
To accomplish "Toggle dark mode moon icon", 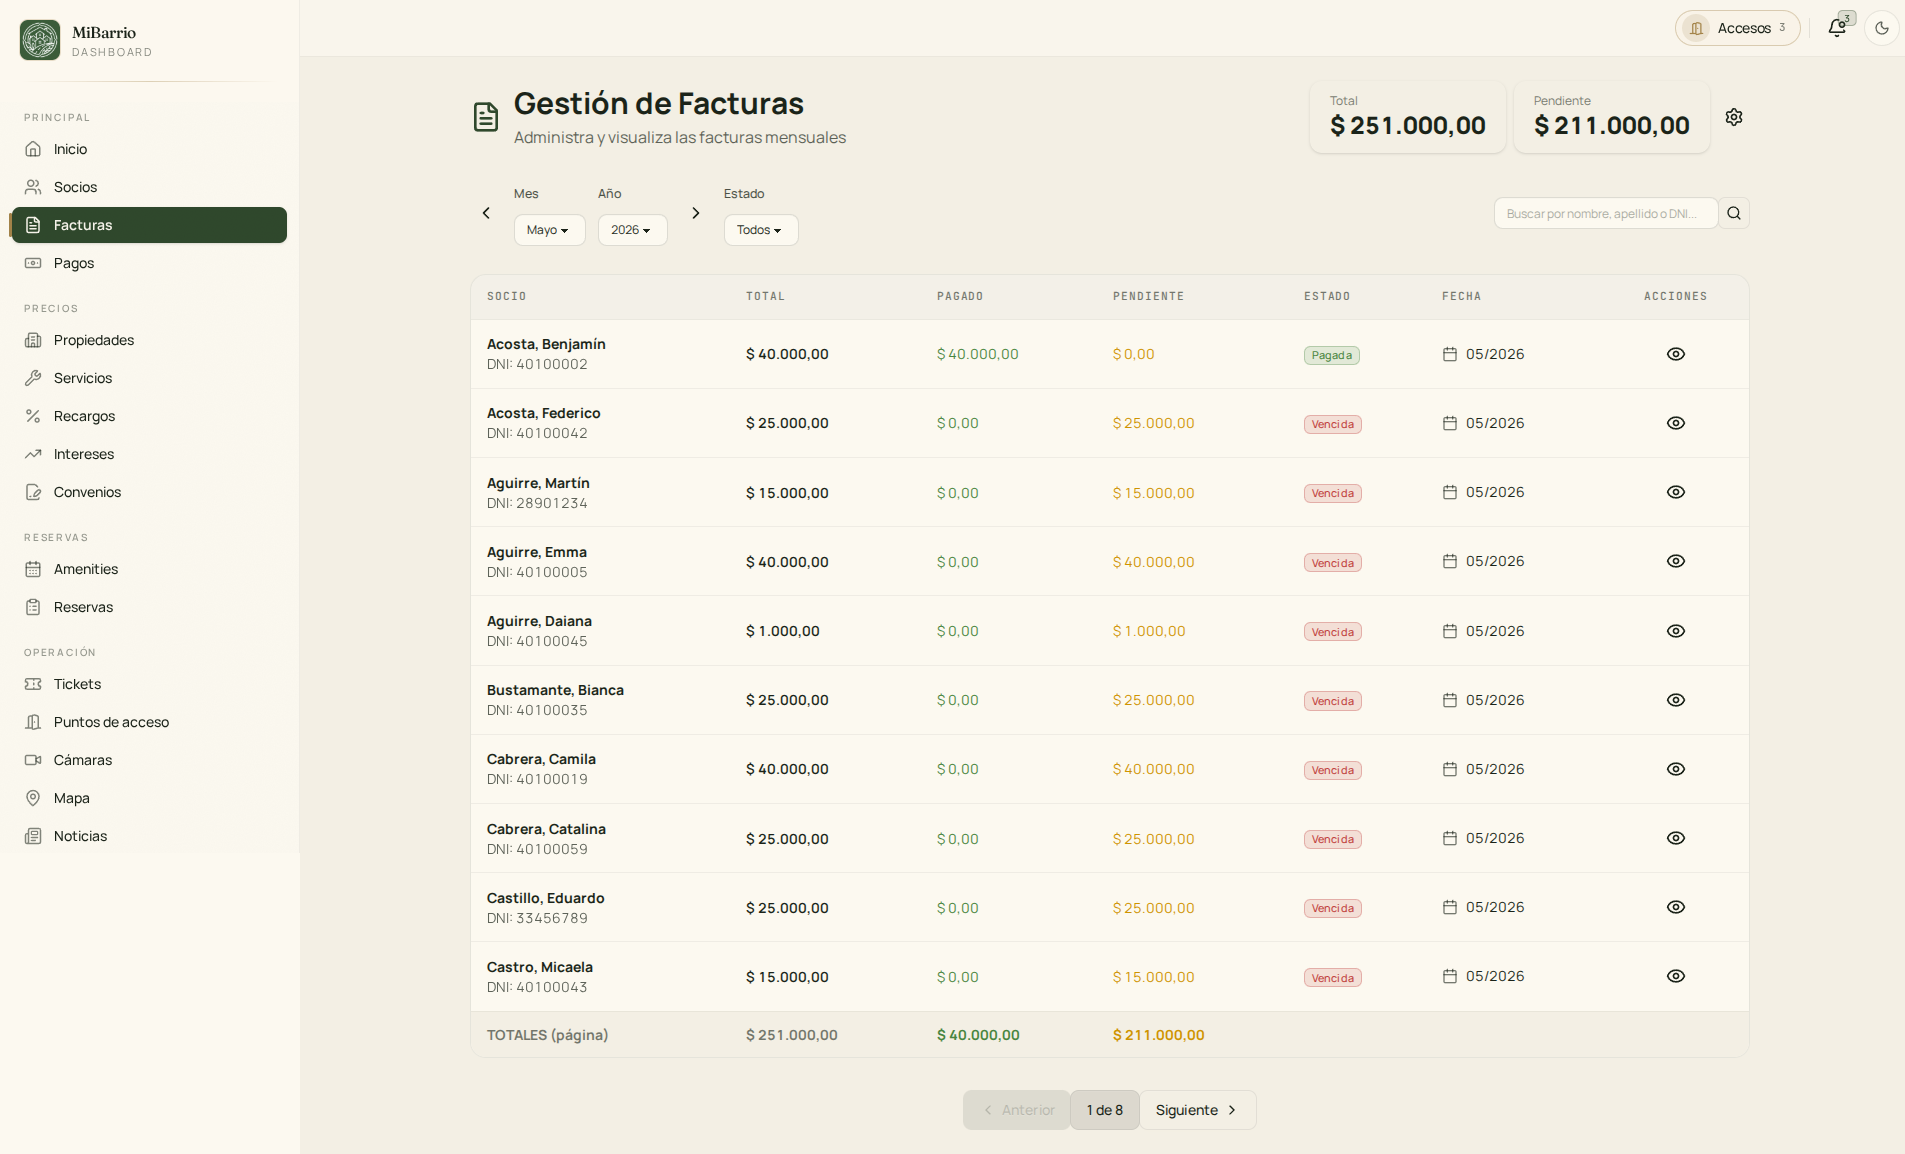I will (x=1882, y=28).
